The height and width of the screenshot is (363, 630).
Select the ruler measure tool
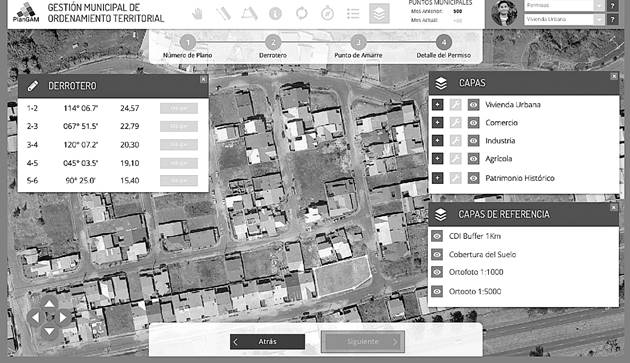coord(223,13)
